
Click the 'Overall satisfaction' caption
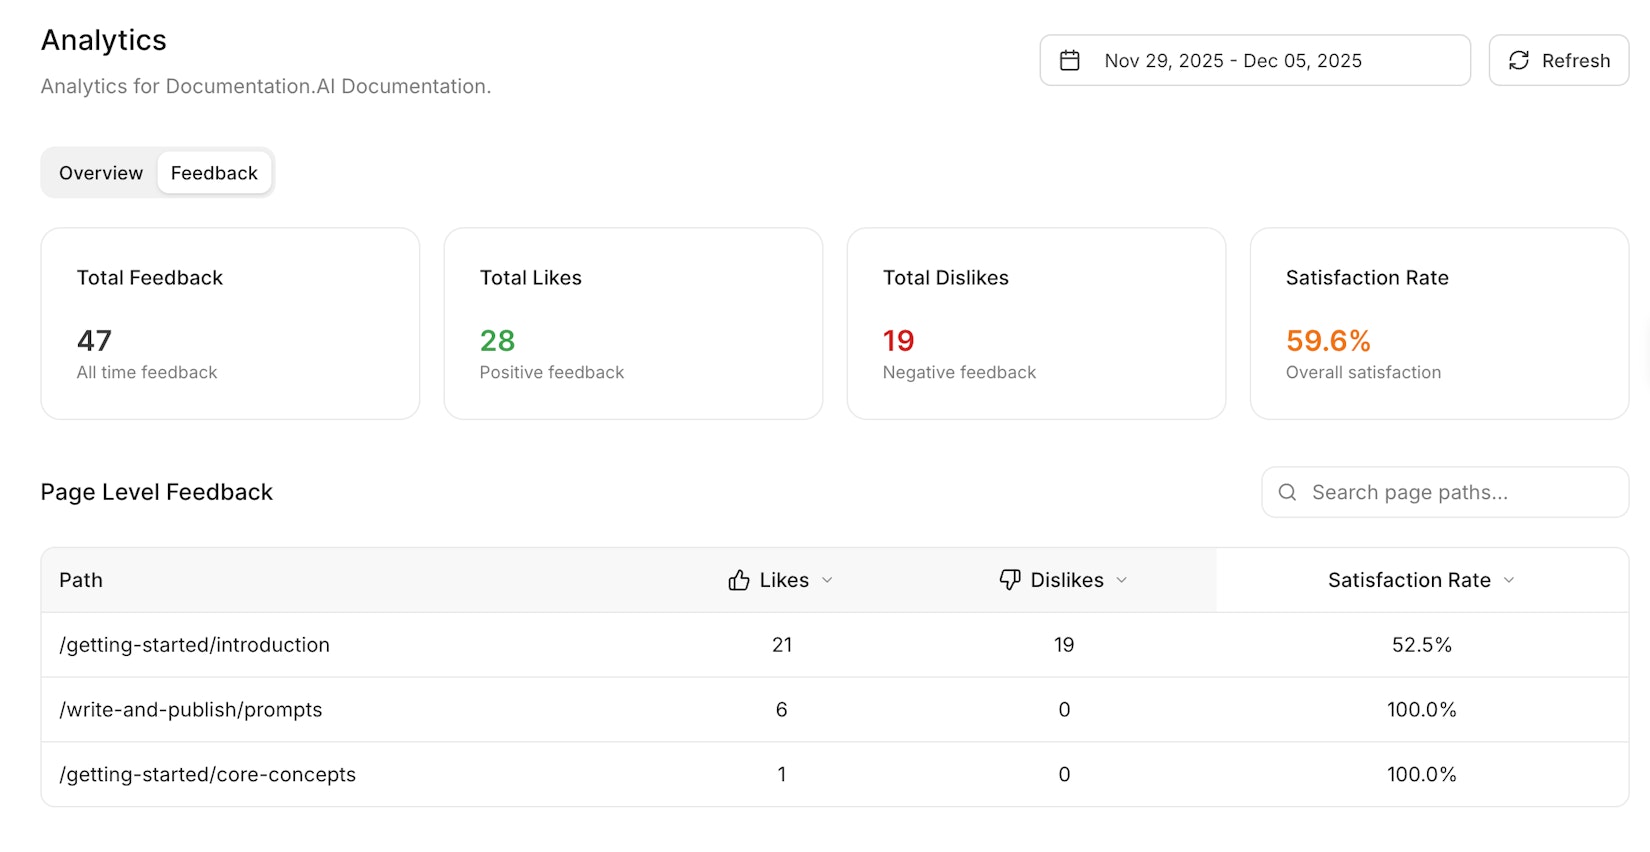1363,372
